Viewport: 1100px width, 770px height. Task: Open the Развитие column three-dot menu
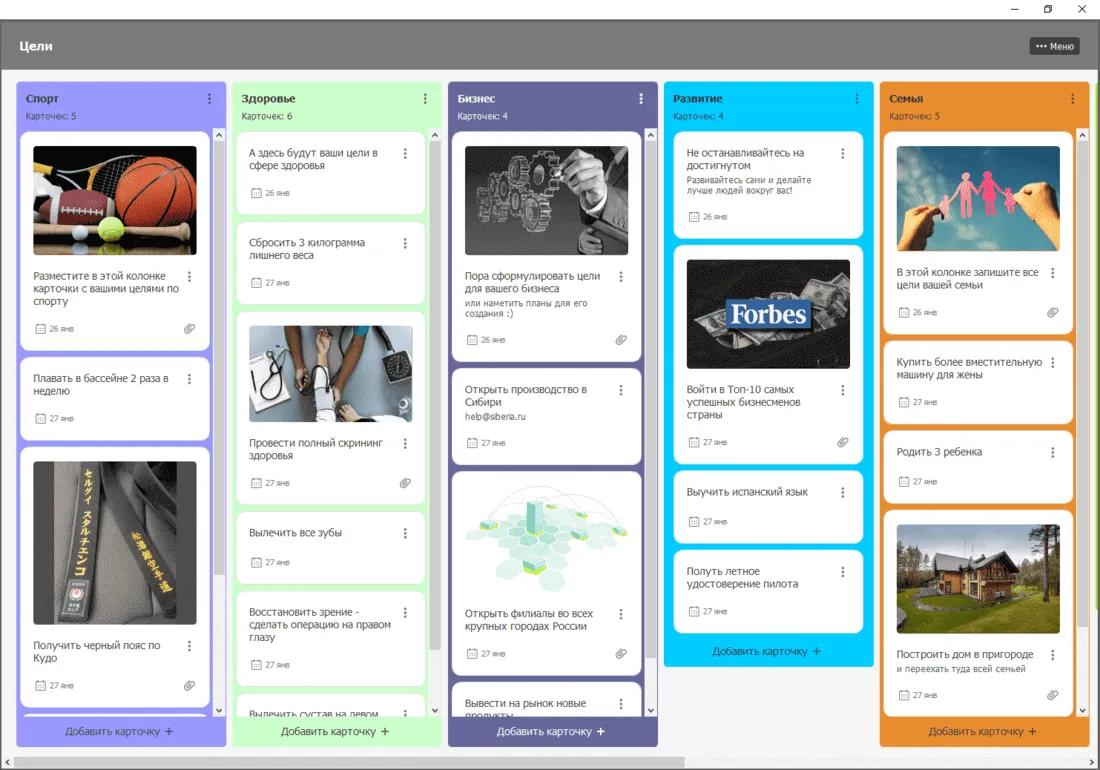click(x=857, y=99)
